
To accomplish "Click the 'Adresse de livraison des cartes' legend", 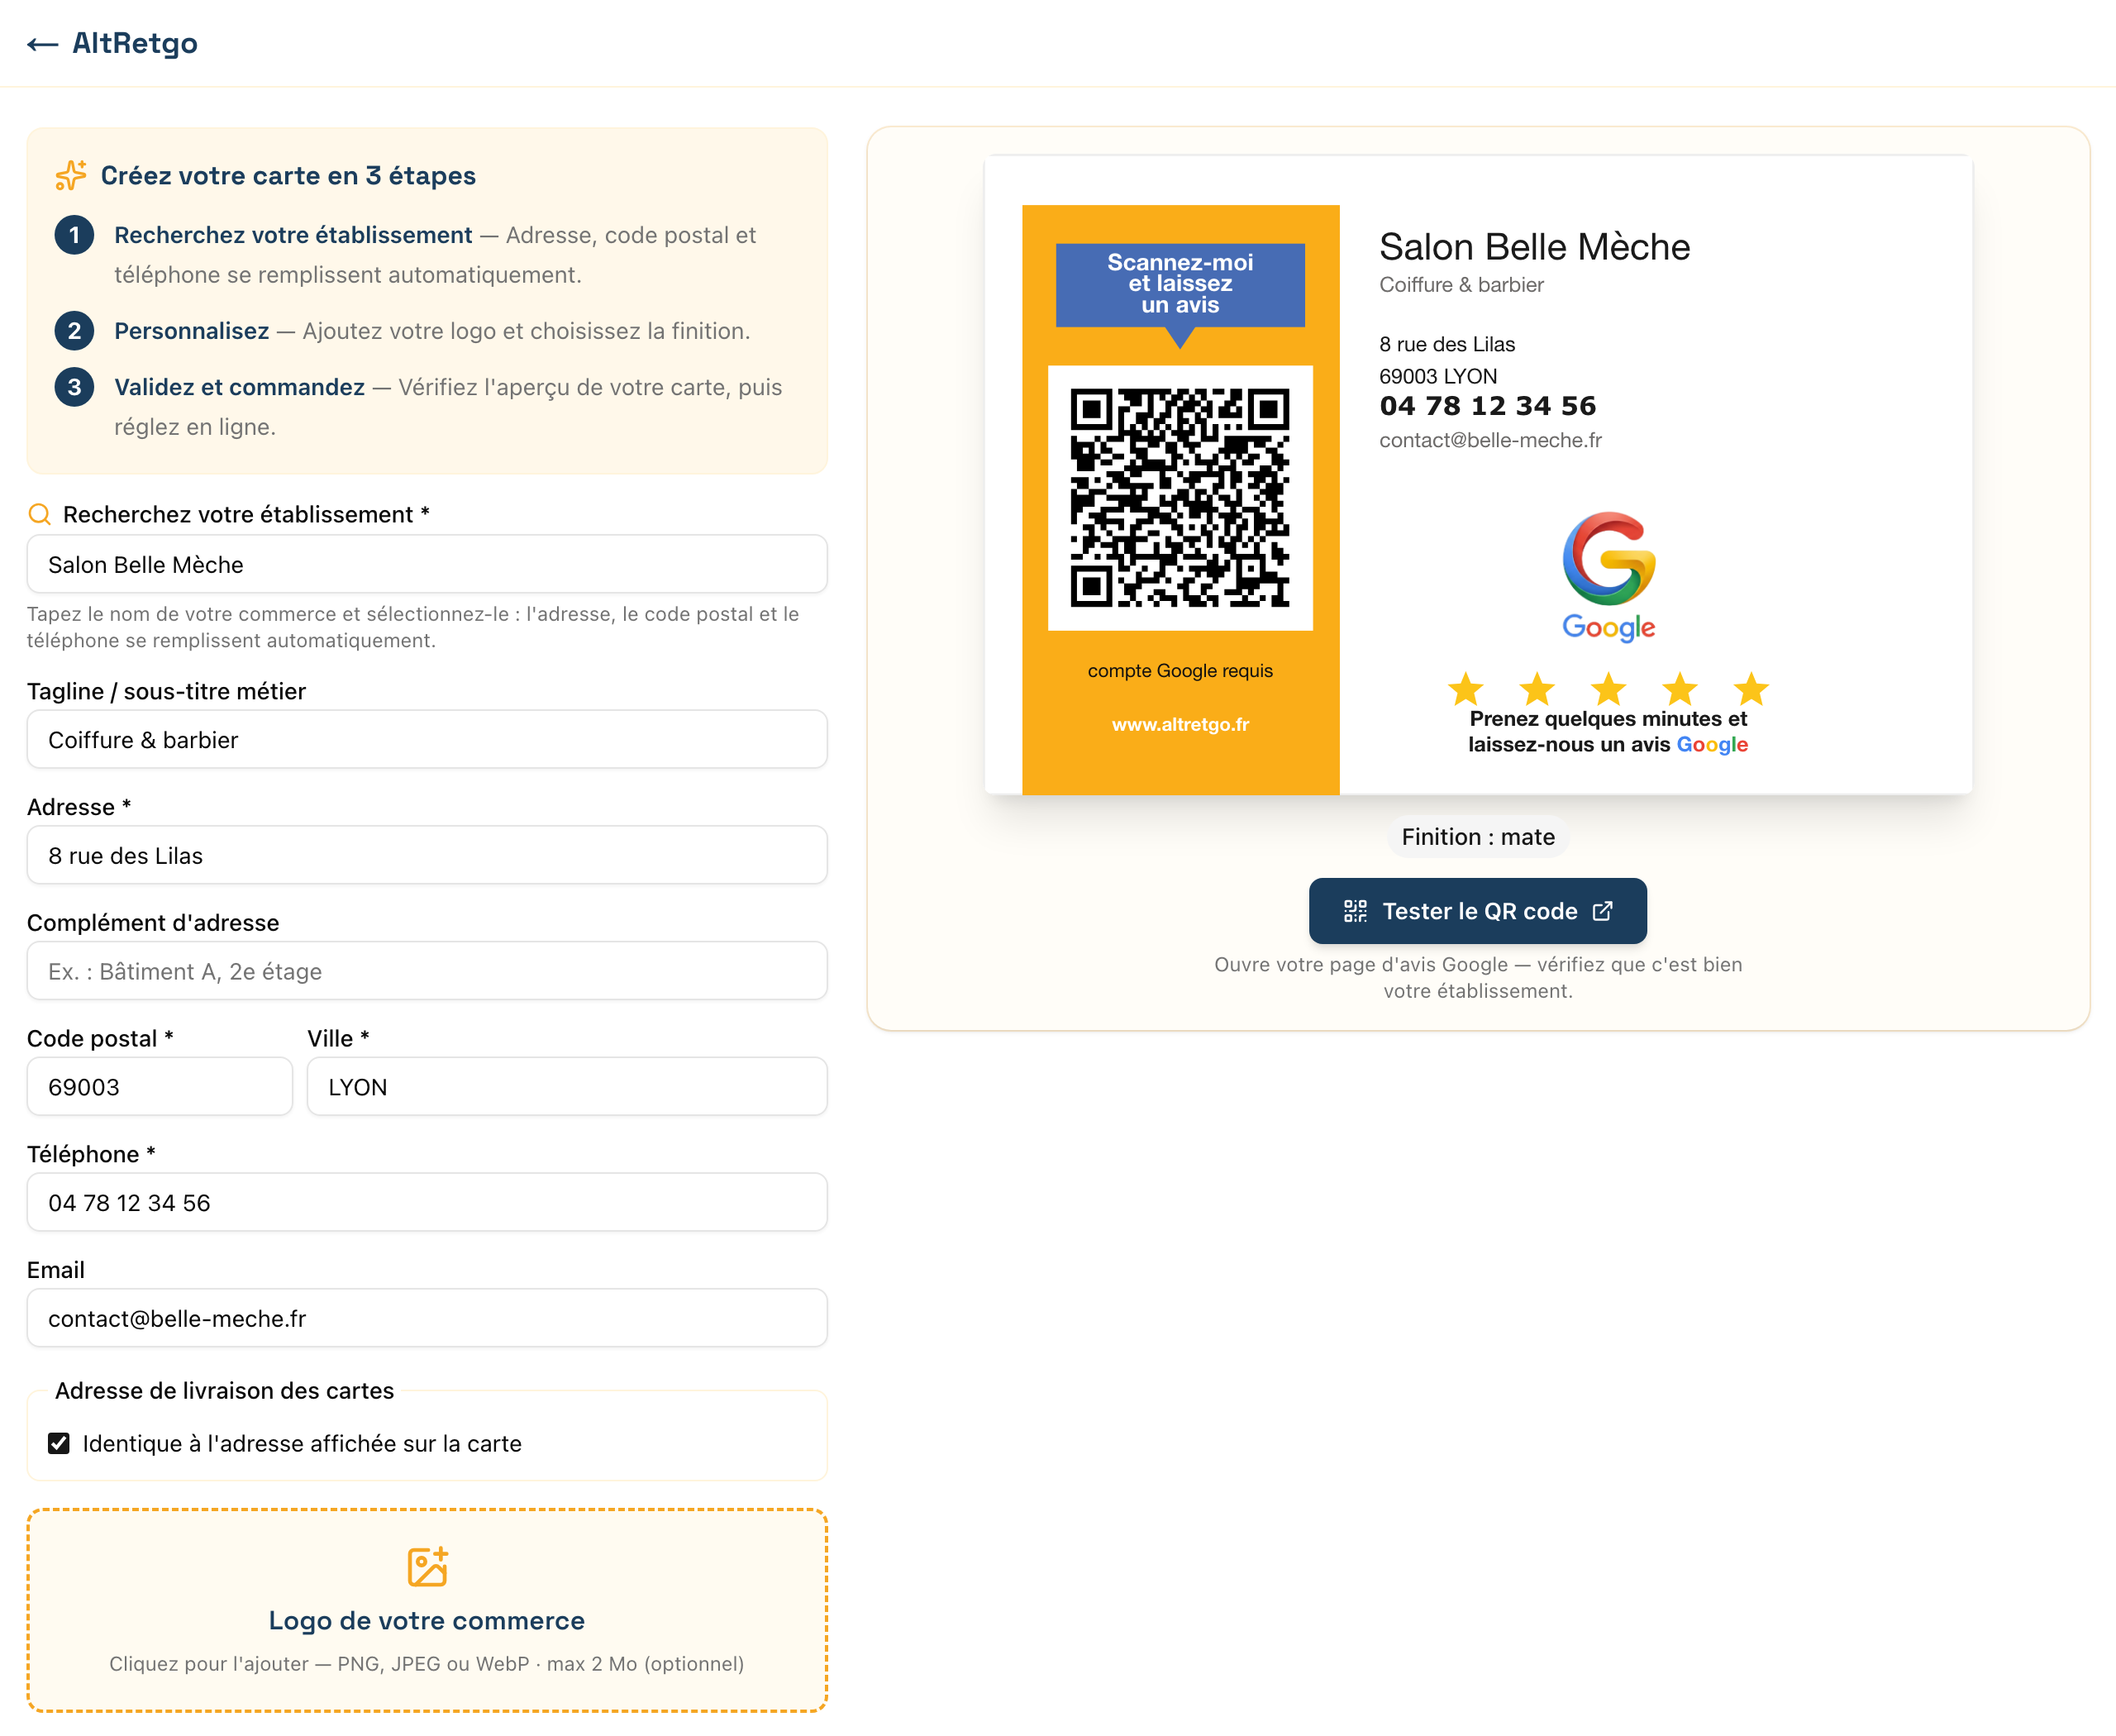I will (x=224, y=1390).
